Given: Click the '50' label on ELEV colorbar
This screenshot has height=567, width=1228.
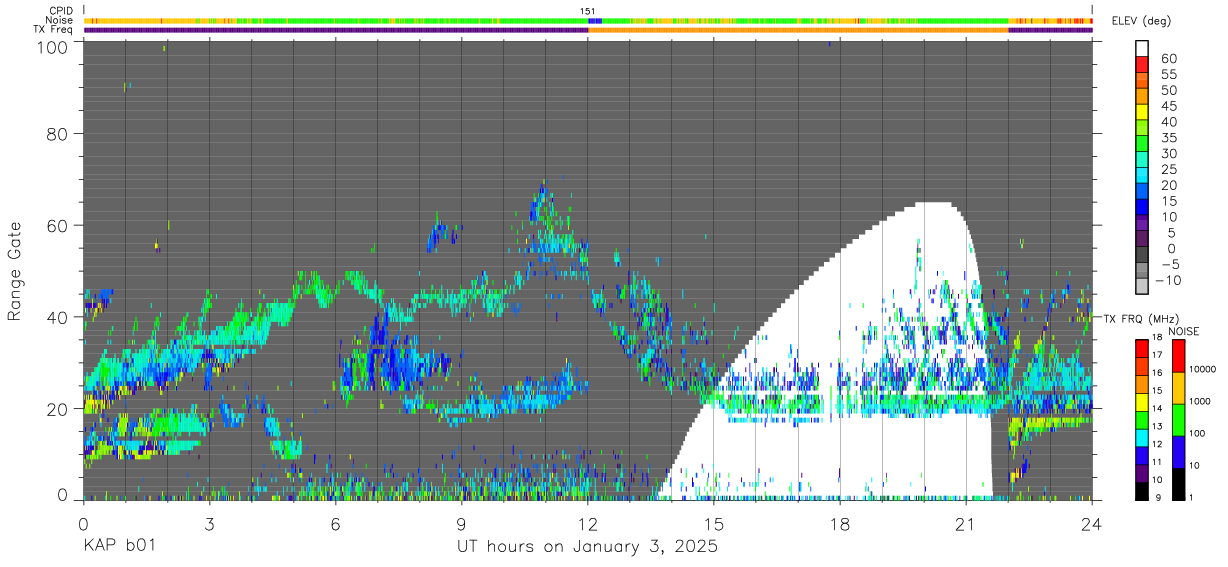Looking at the screenshot, I should (x=1167, y=90).
